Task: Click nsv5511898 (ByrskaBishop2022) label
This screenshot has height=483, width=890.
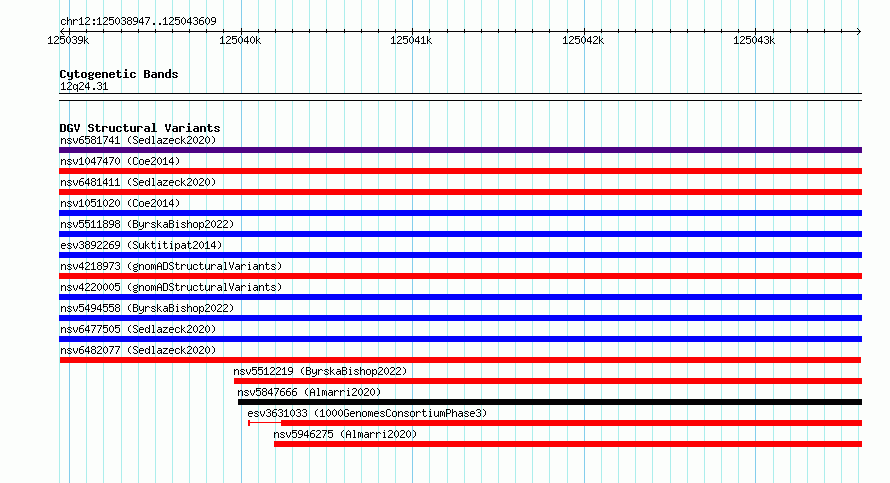Action: 147,224
